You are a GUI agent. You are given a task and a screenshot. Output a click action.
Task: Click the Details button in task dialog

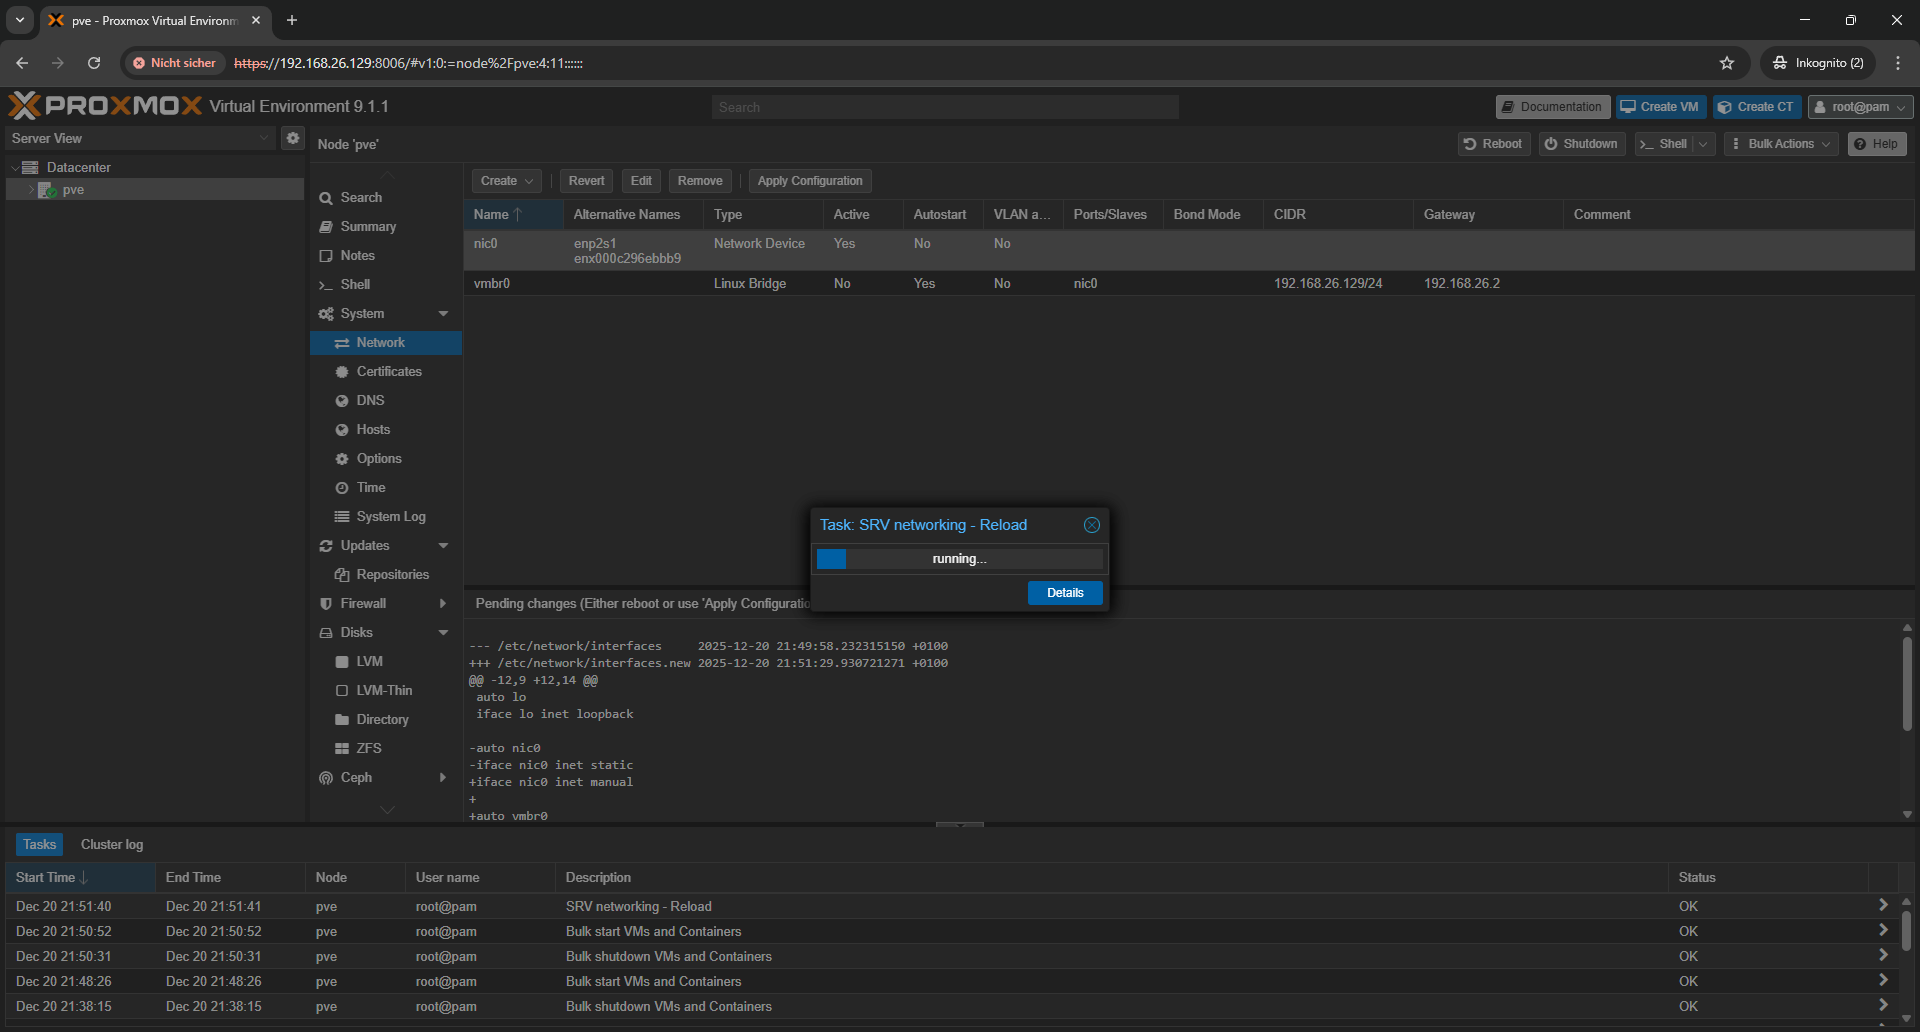[1064, 593]
